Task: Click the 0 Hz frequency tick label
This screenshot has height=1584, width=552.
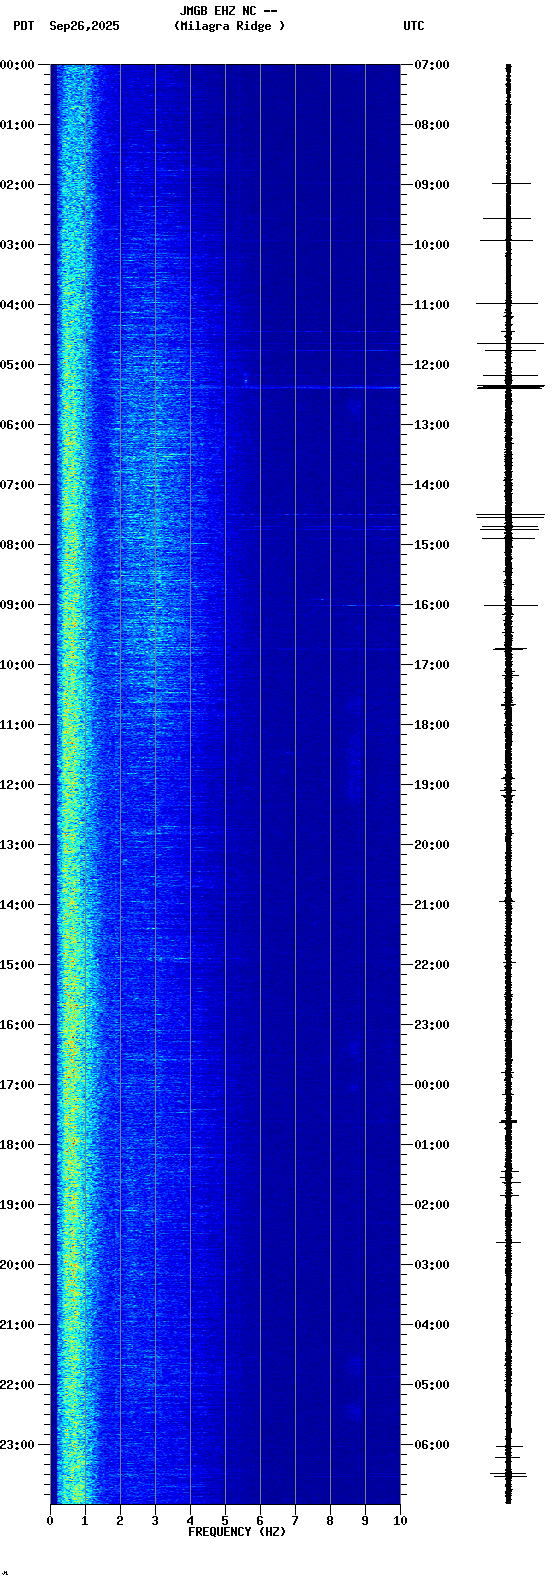Action: pos(50,1521)
